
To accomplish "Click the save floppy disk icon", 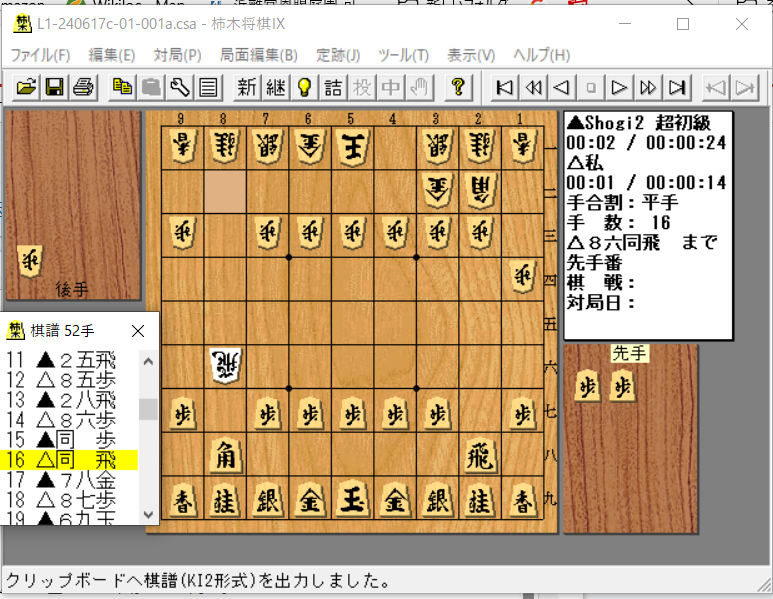I will pos(54,87).
